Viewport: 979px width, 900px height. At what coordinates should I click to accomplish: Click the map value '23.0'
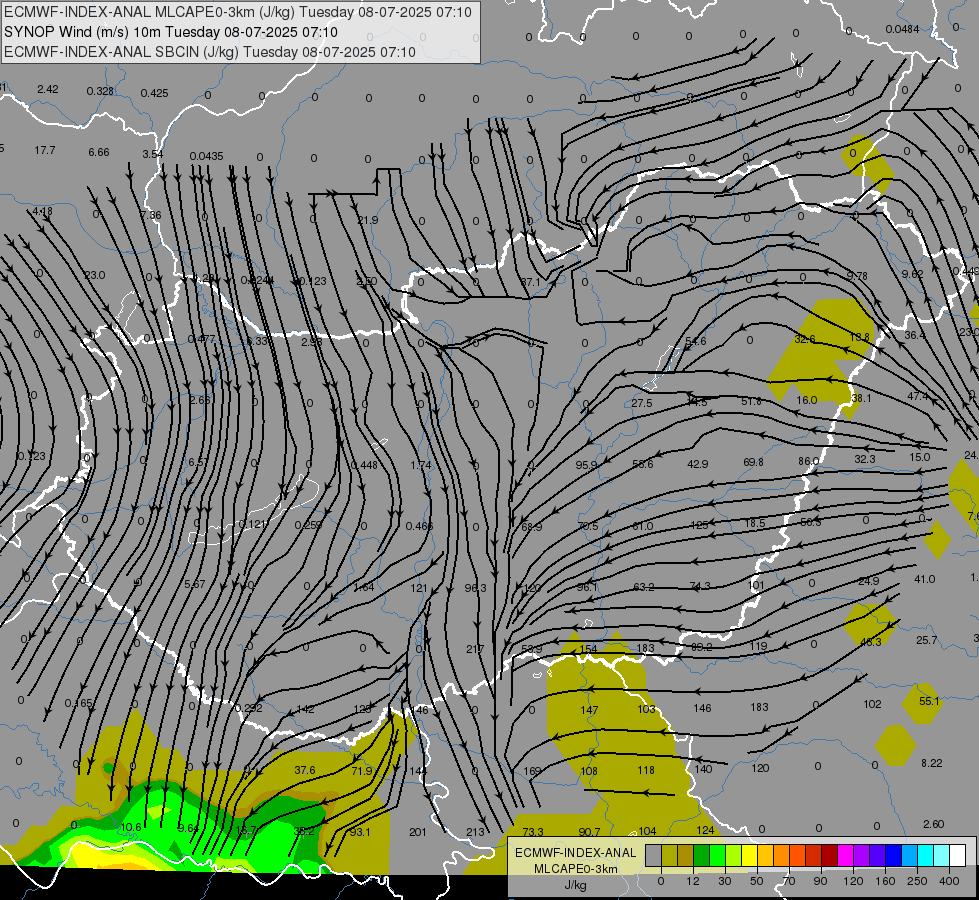[x=95, y=275]
